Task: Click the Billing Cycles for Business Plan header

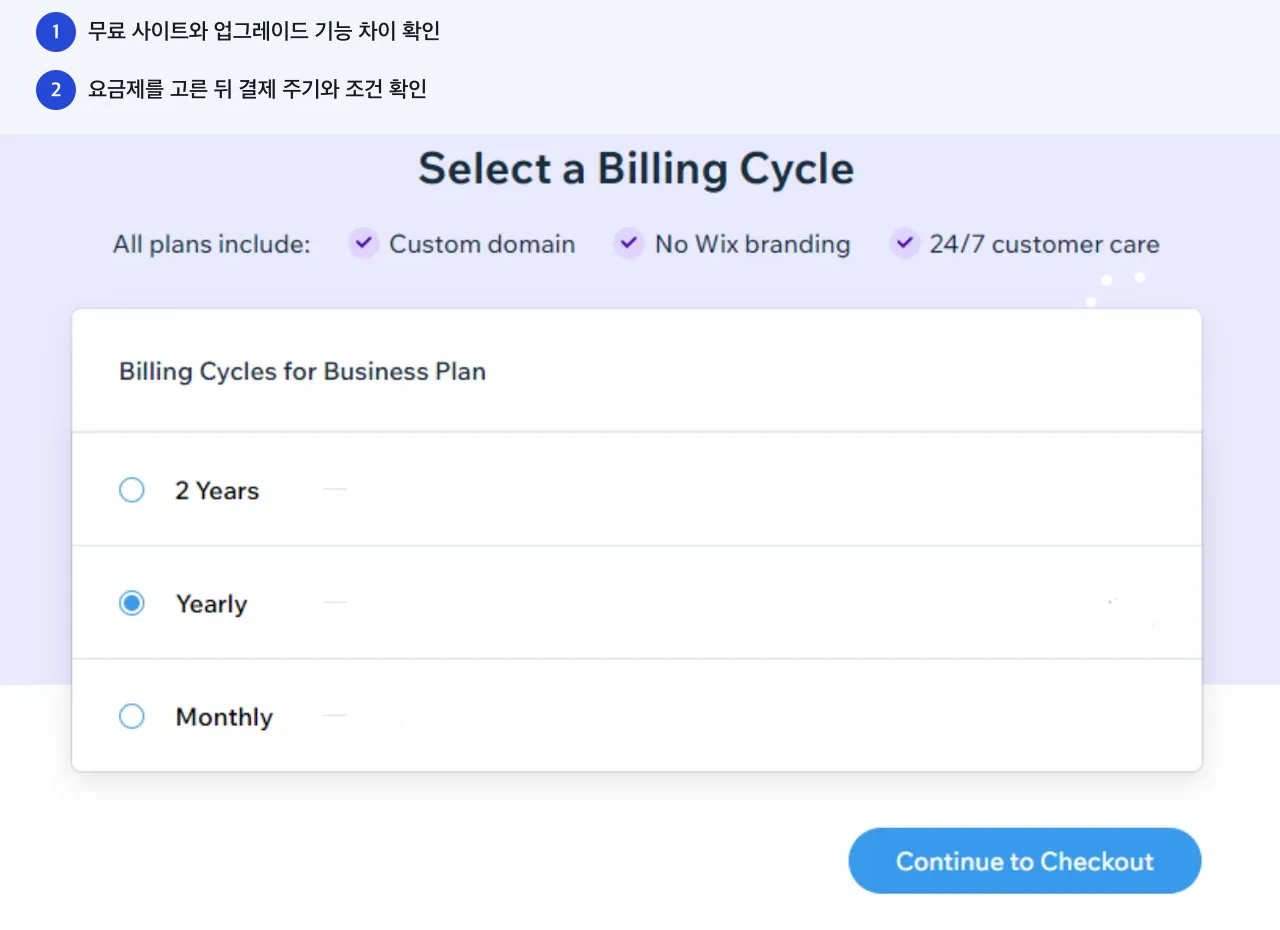Action: point(302,371)
